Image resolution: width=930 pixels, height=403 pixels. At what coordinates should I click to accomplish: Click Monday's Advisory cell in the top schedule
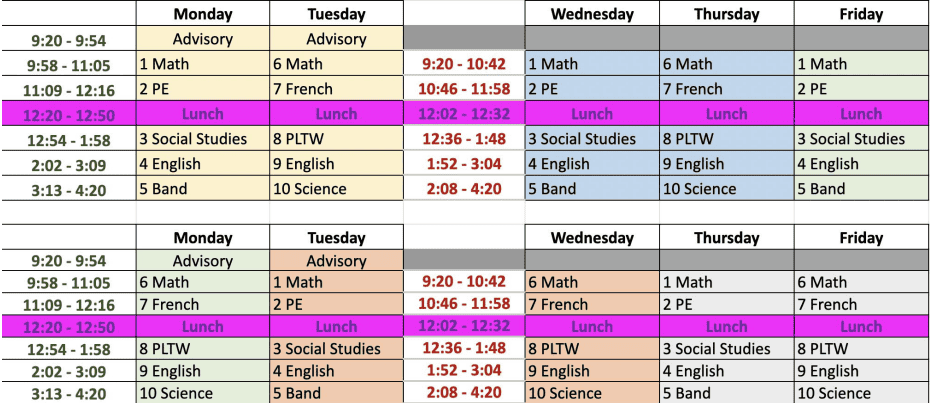[x=203, y=39]
